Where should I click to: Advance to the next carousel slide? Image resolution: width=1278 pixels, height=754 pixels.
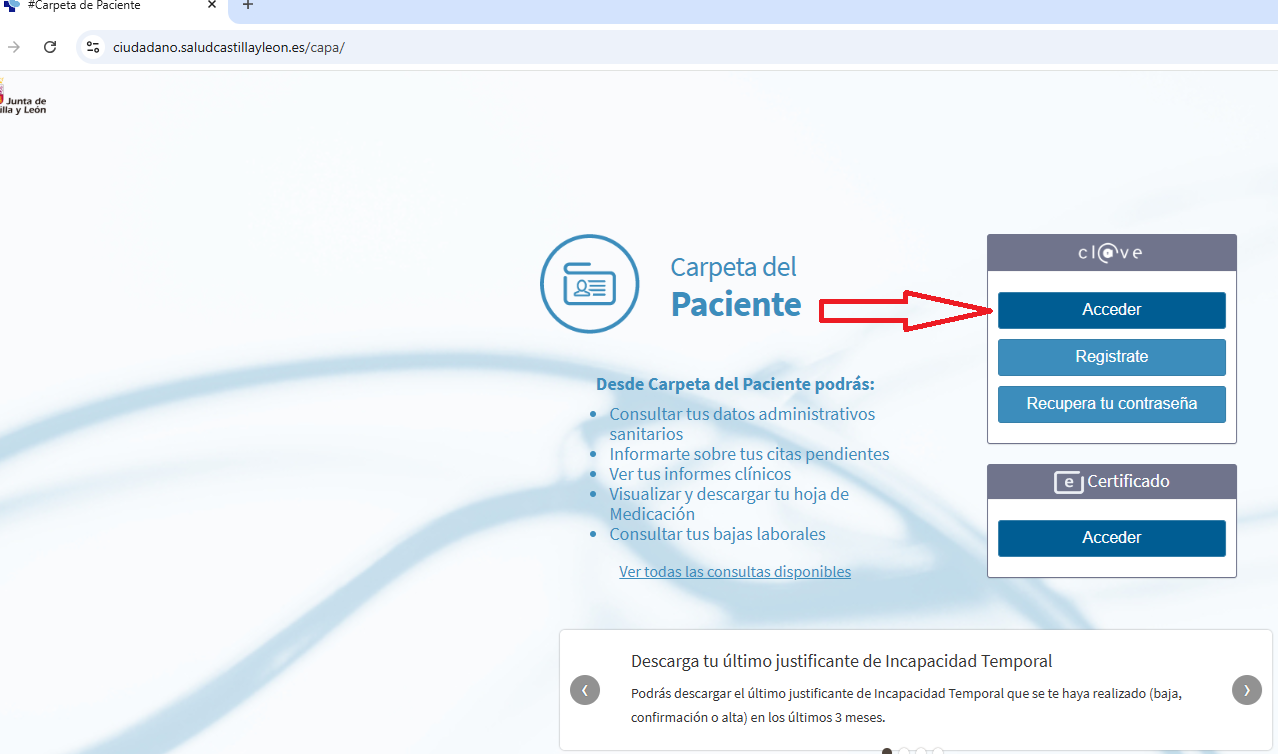[1246, 690]
